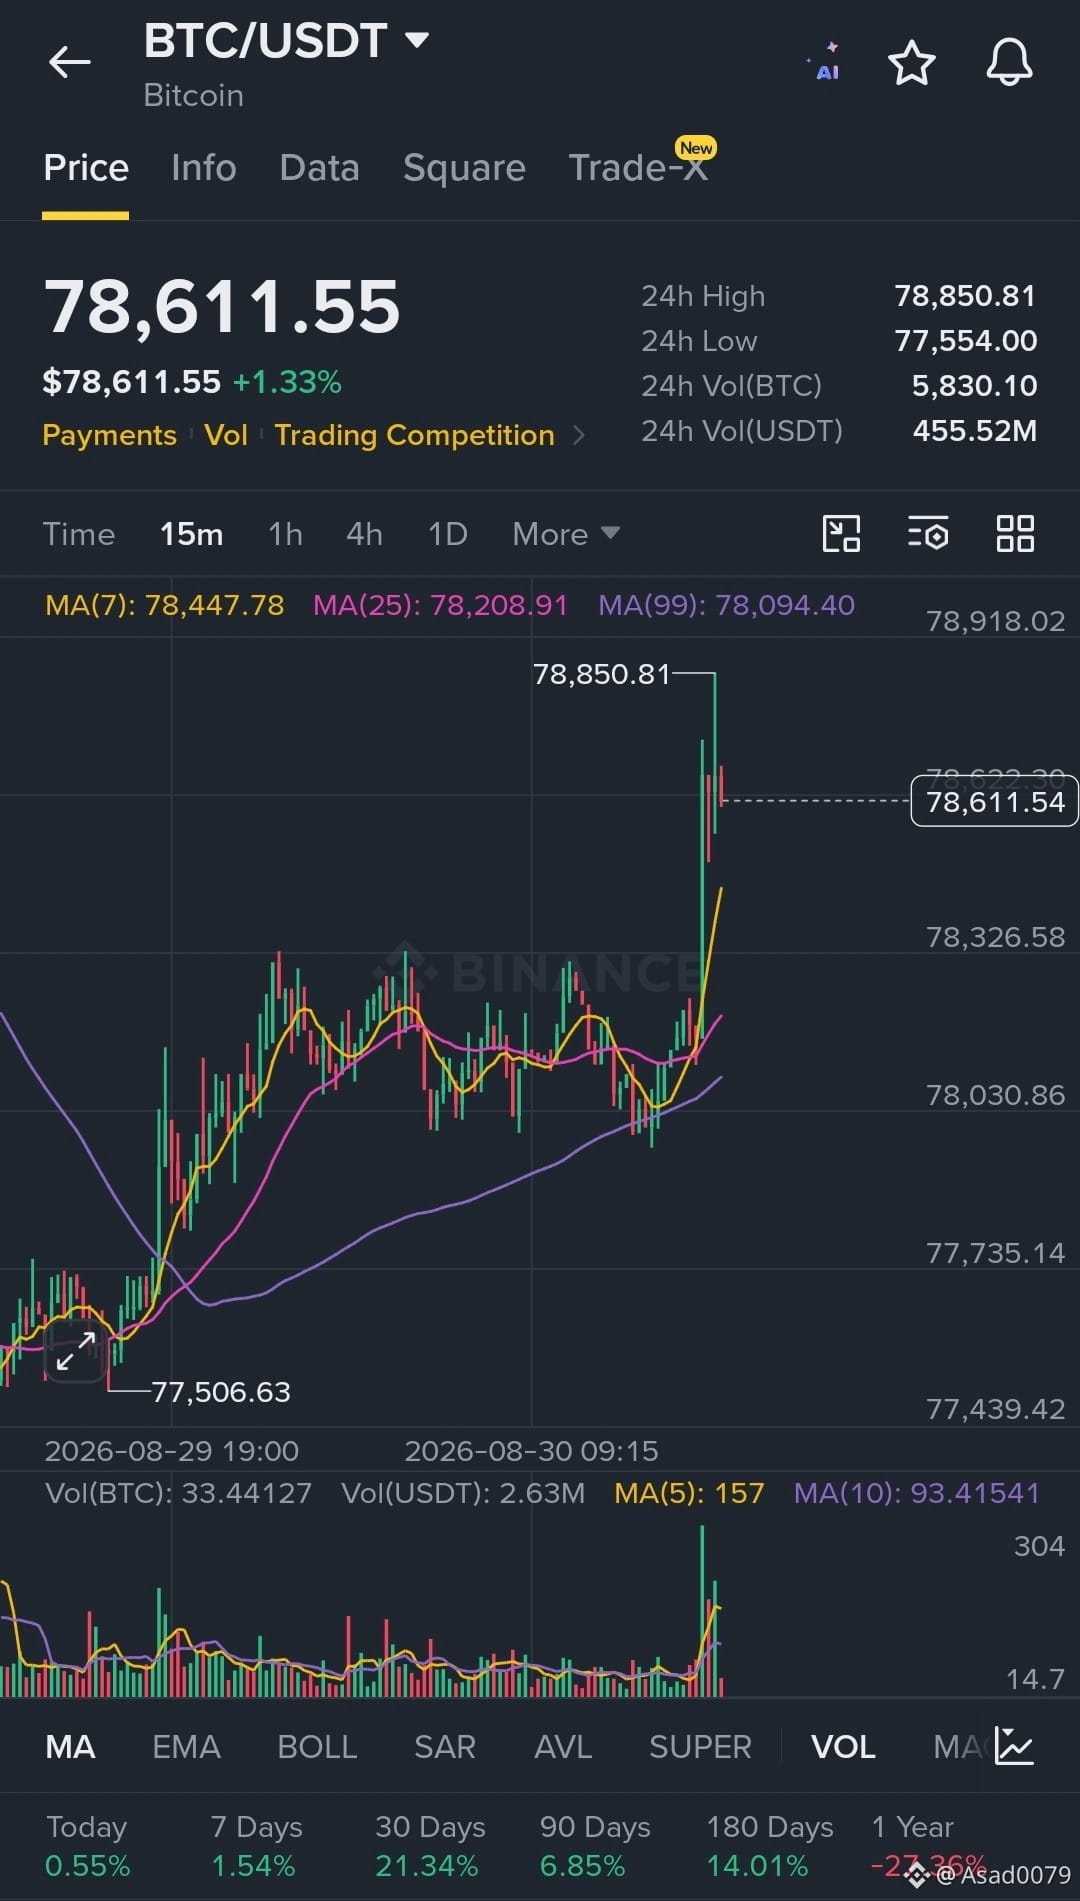Open chart indicator settings icon
The width and height of the screenshot is (1080, 1901).
click(928, 534)
